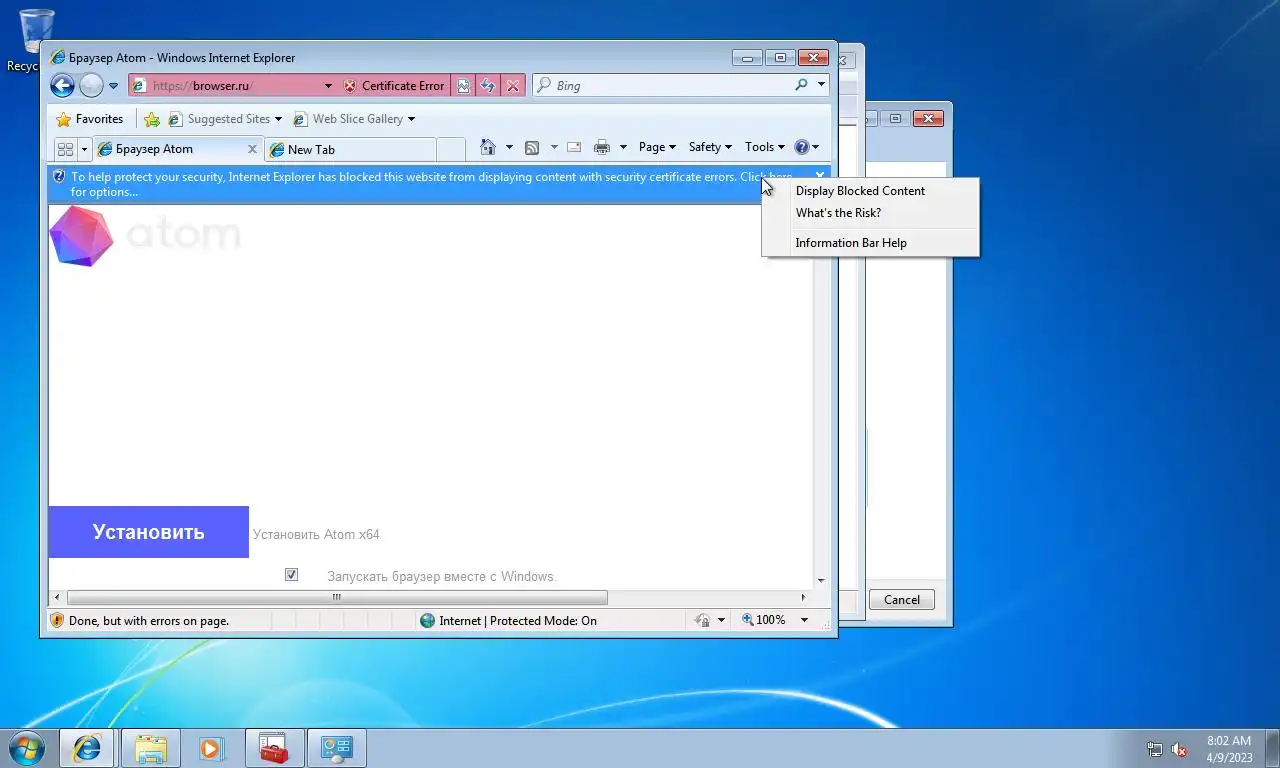Click the Установить install button
Screen dimensions: 1280x768
coord(148,532)
